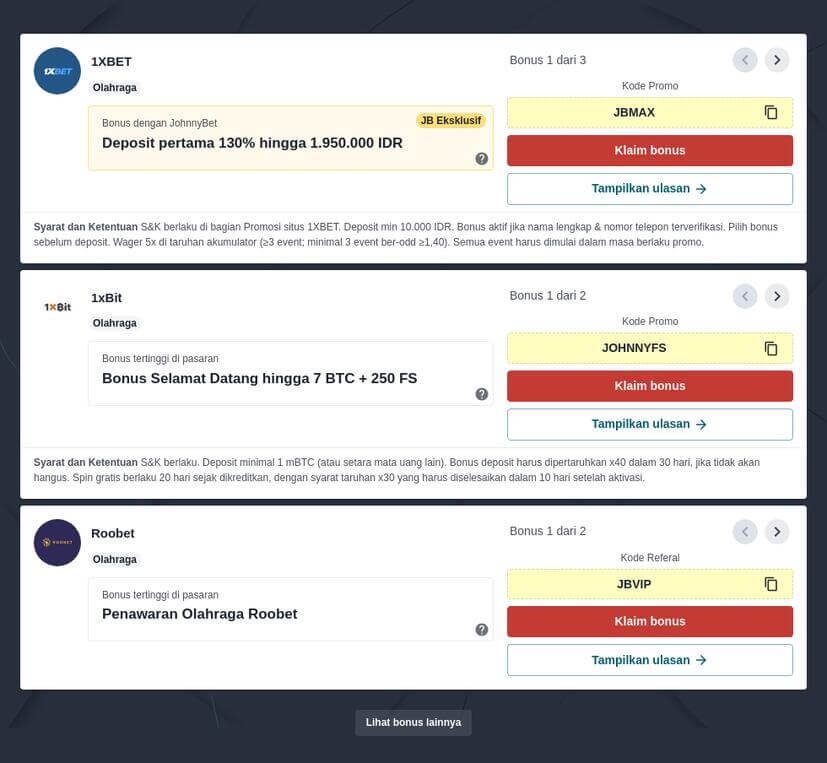Claim the Roobet bonus

[x=649, y=621]
